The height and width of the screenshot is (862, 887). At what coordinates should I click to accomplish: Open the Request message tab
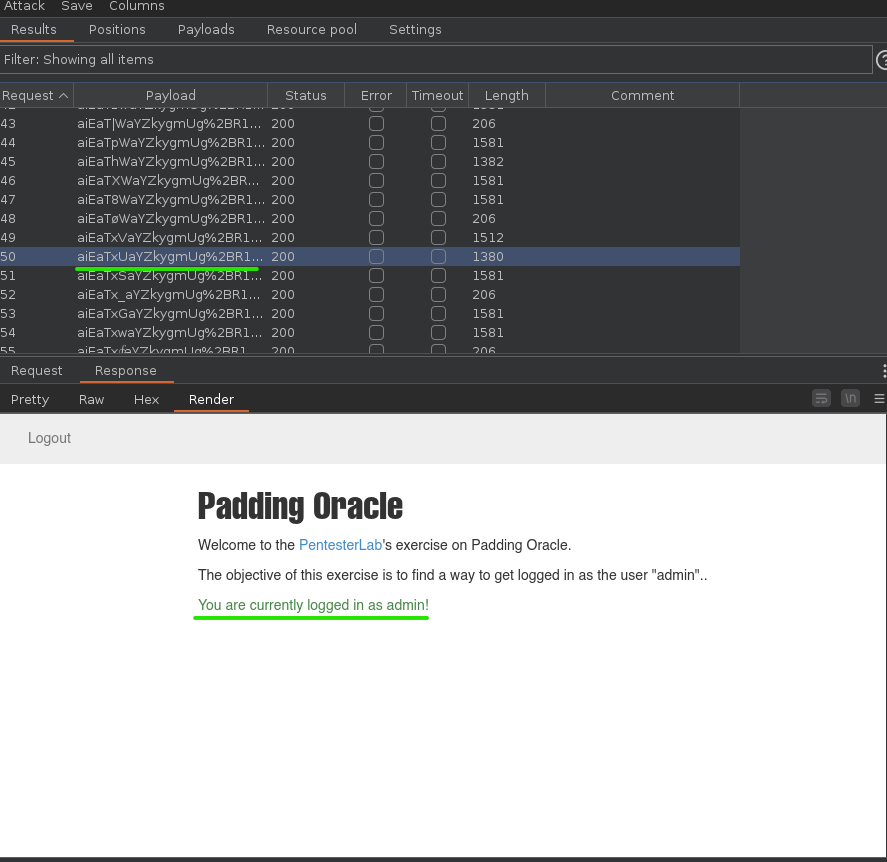point(37,370)
